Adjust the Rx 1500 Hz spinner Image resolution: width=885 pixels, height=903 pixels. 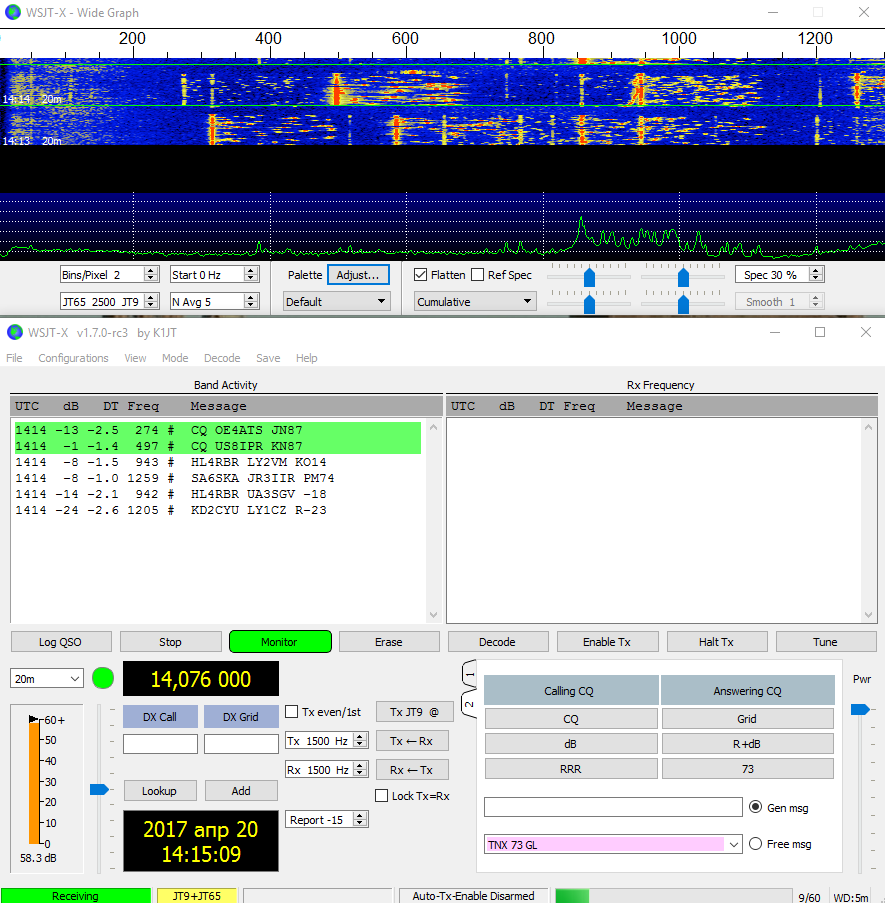pos(360,769)
